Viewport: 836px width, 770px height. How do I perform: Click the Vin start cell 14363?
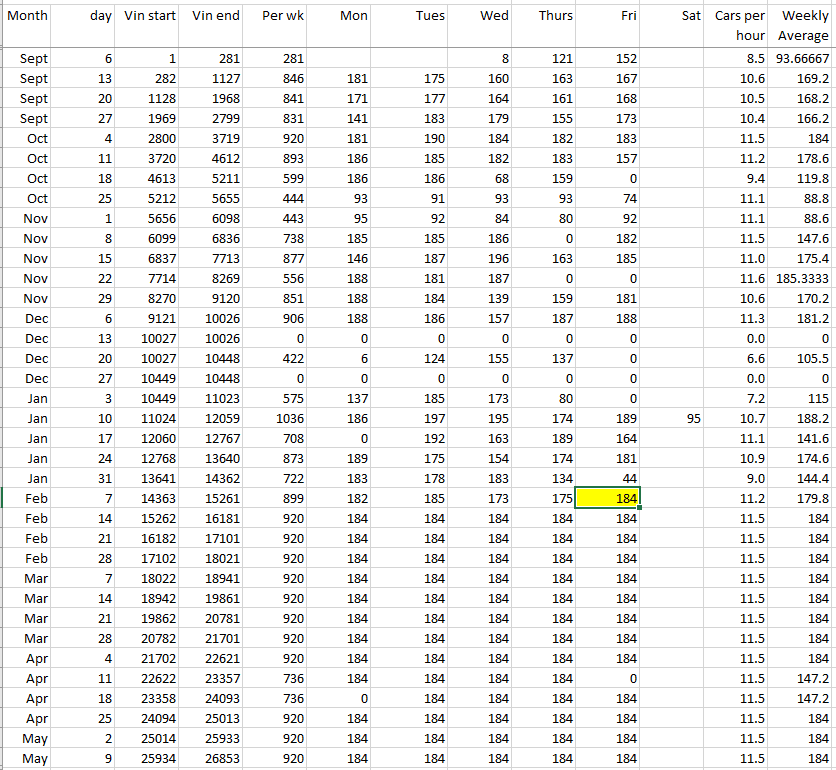click(148, 498)
